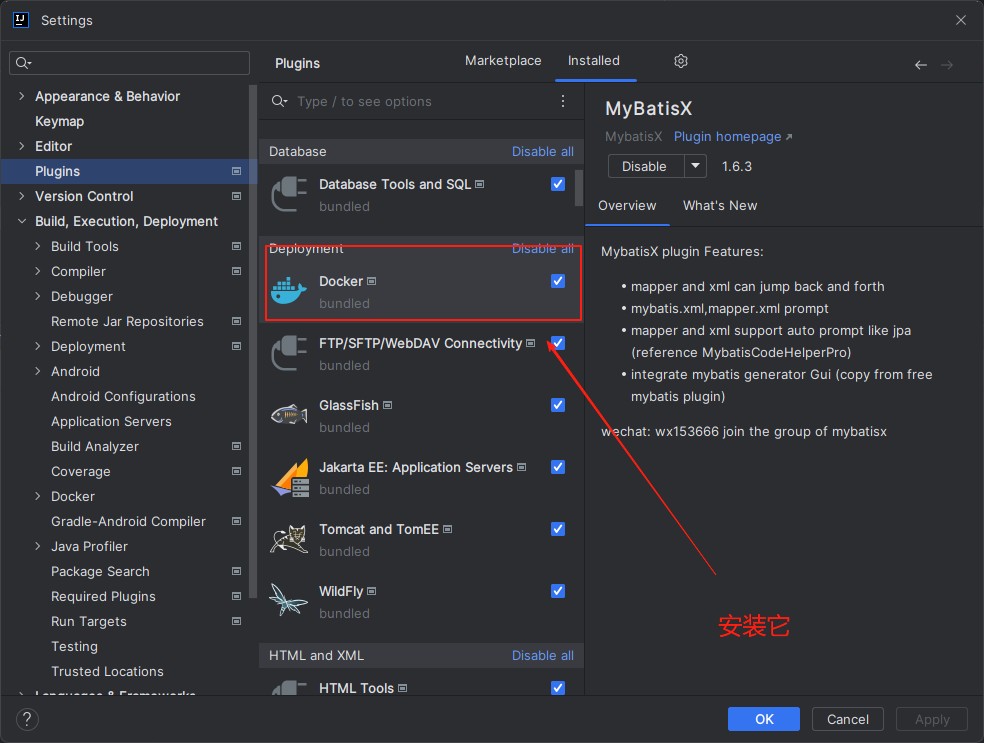
Task: Click the settings search magnifier icon
Action: click(23, 63)
